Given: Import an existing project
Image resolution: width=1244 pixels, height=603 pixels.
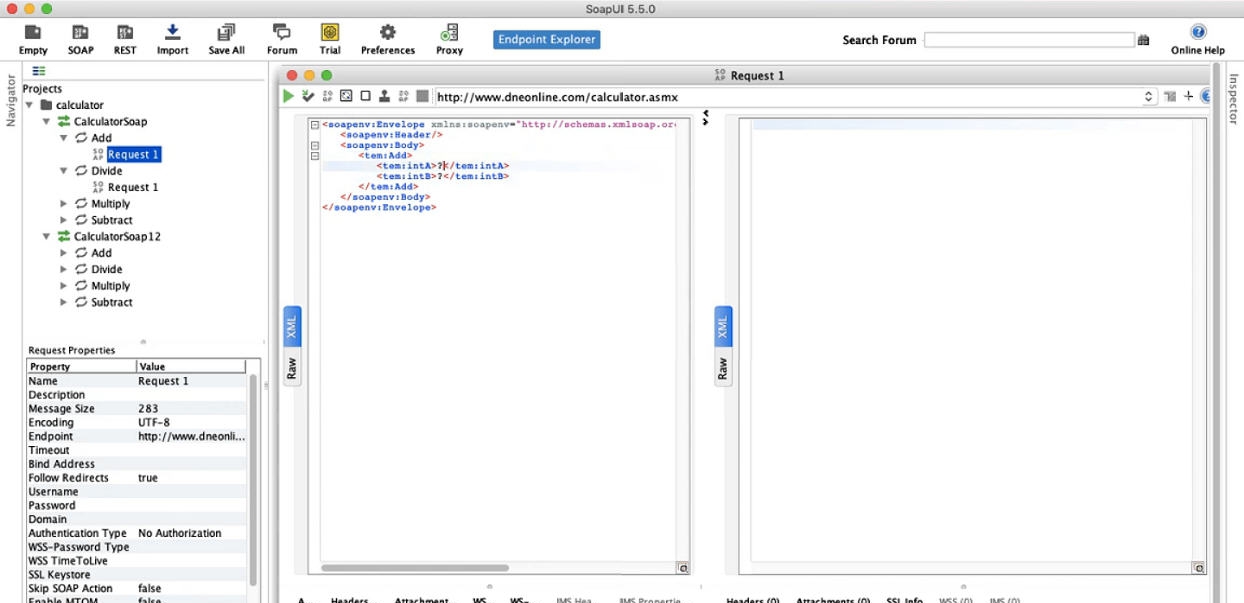Looking at the screenshot, I should coord(172,38).
